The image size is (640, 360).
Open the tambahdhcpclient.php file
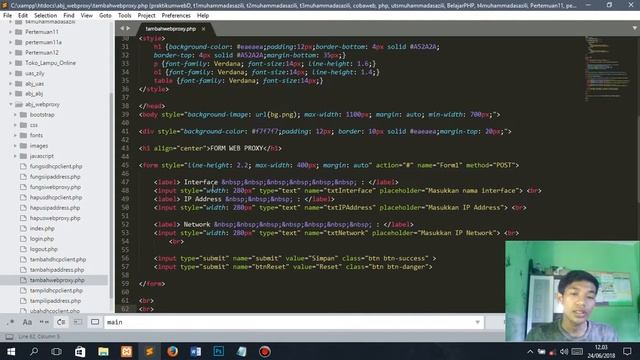58,260
